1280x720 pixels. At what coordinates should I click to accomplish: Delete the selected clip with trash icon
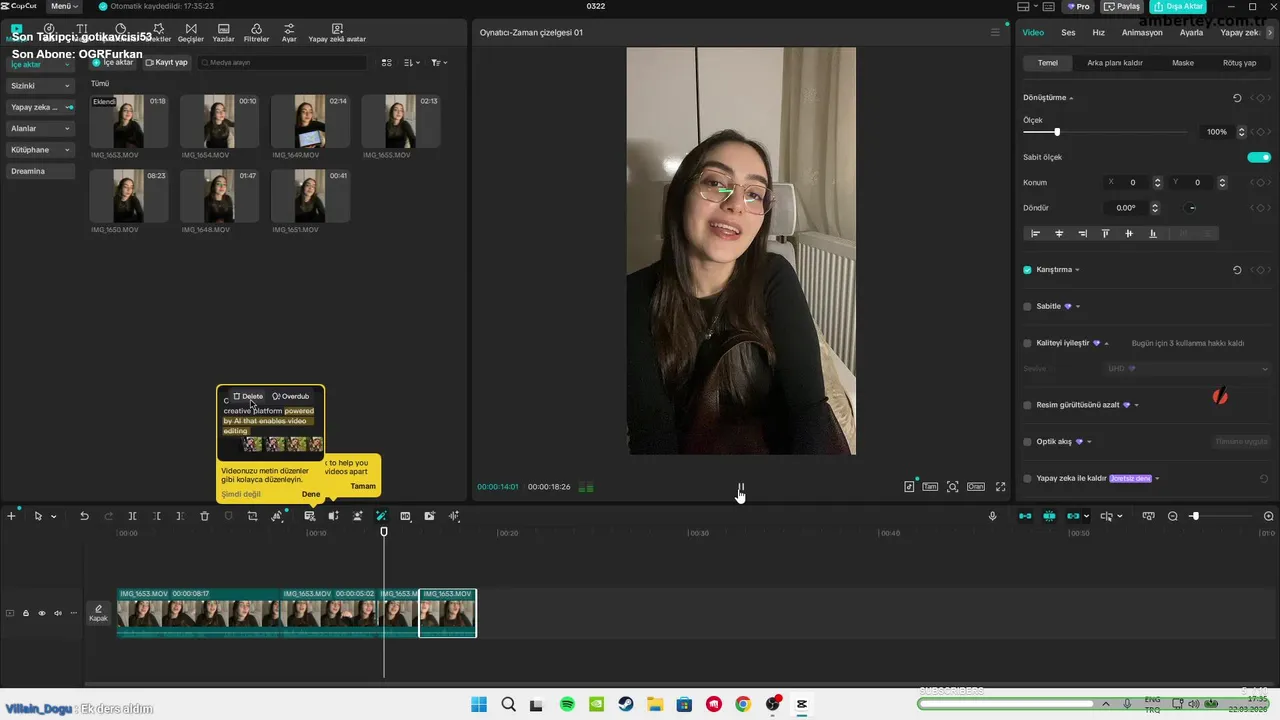[204, 516]
